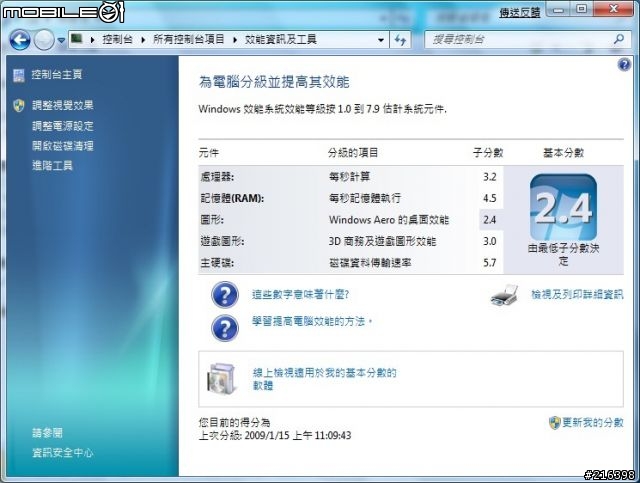Click the shield icon beside 更新我的分數
This screenshot has height=483, width=640.
[x=554, y=423]
